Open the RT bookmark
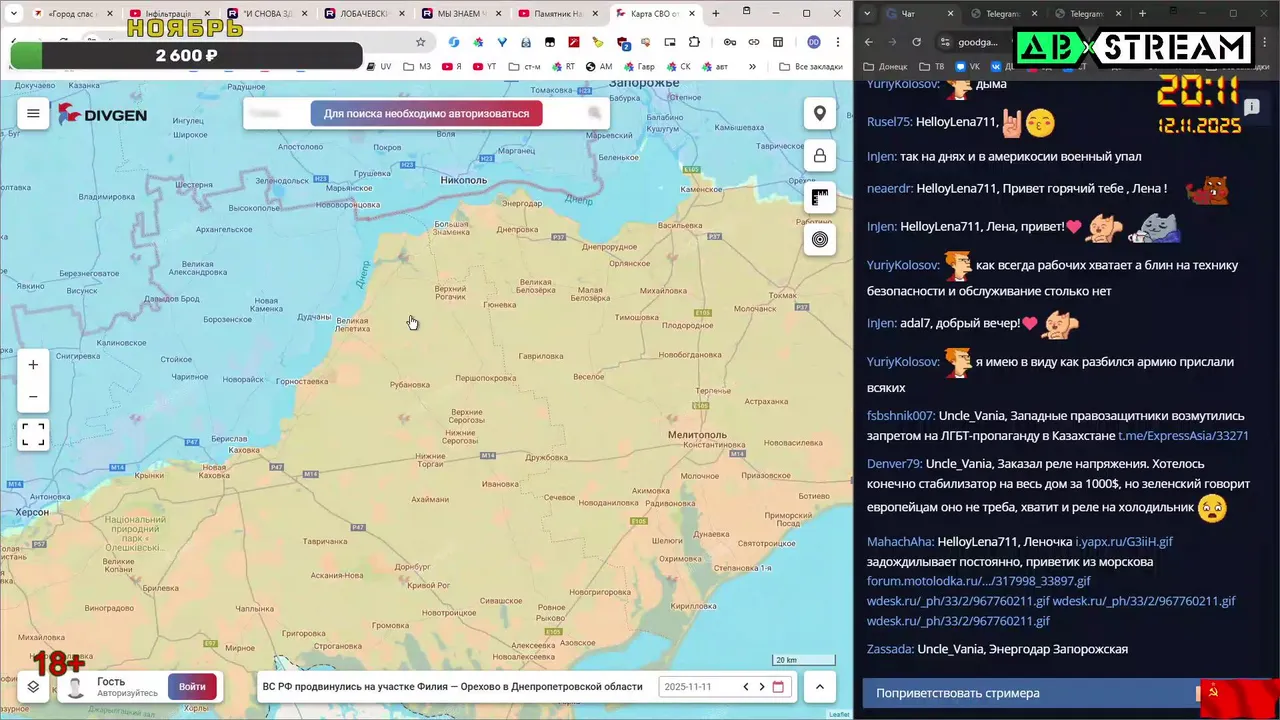 pyautogui.click(x=563, y=67)
